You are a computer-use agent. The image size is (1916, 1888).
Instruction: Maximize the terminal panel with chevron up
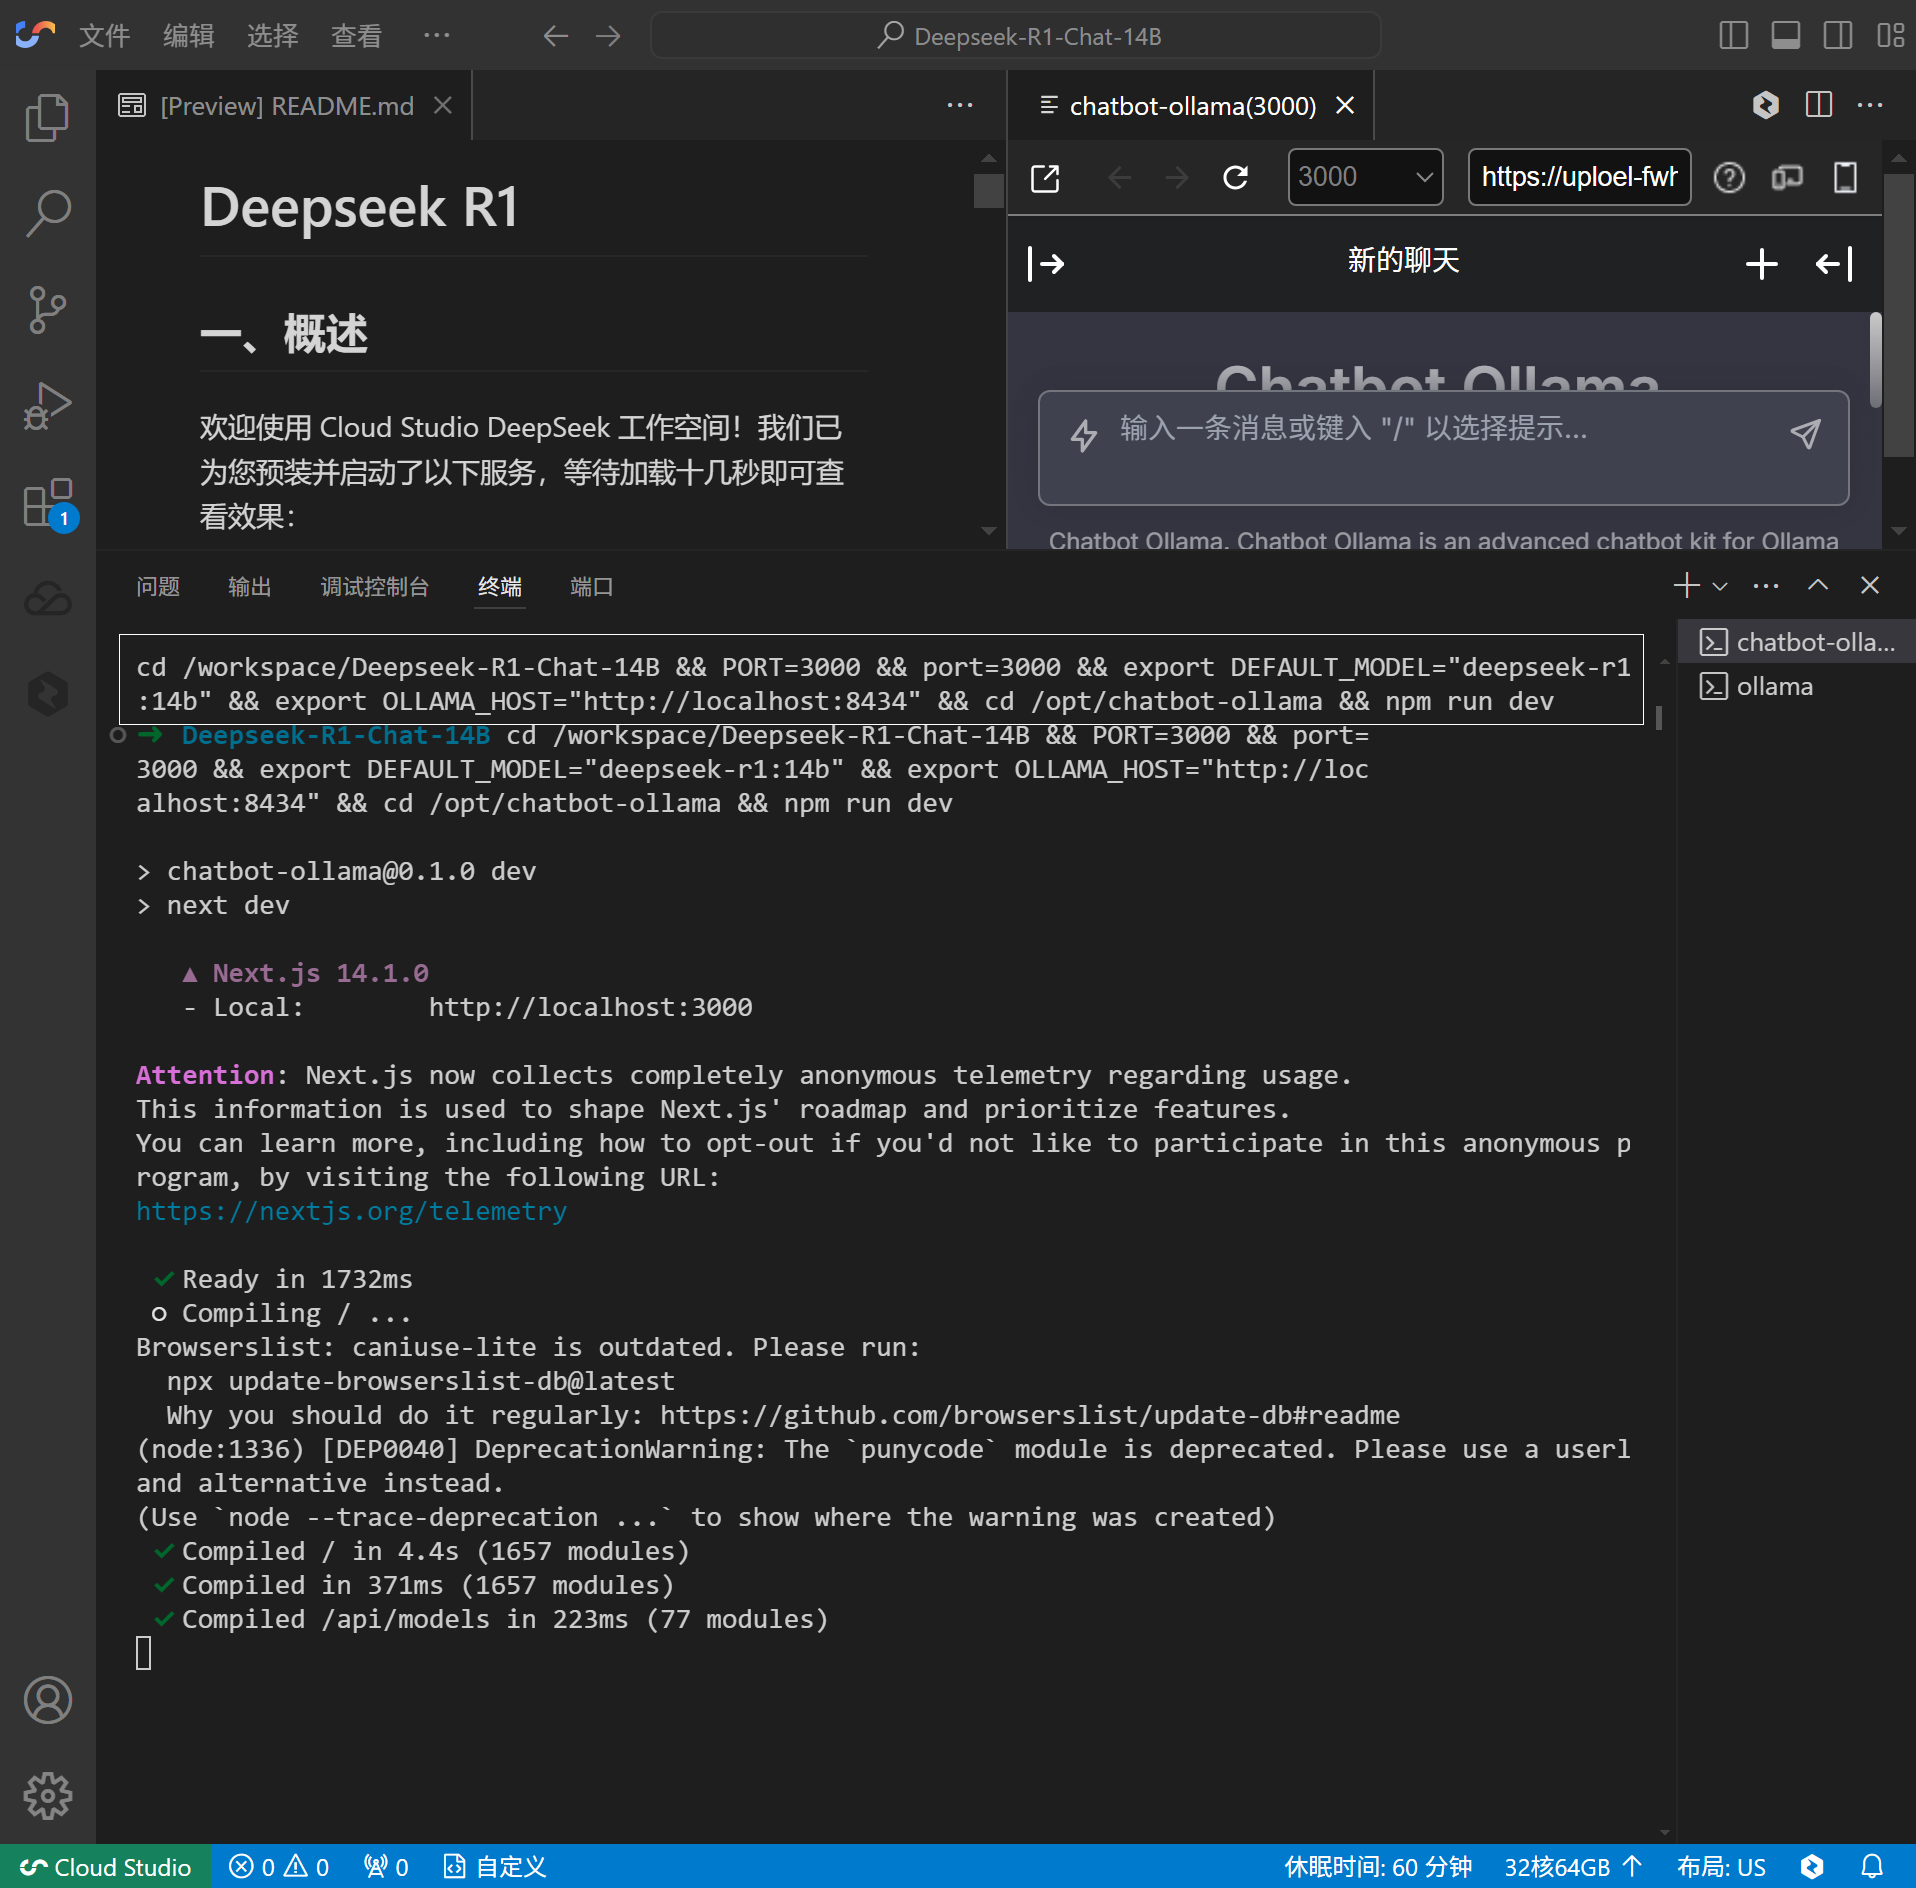point(1818,586)
